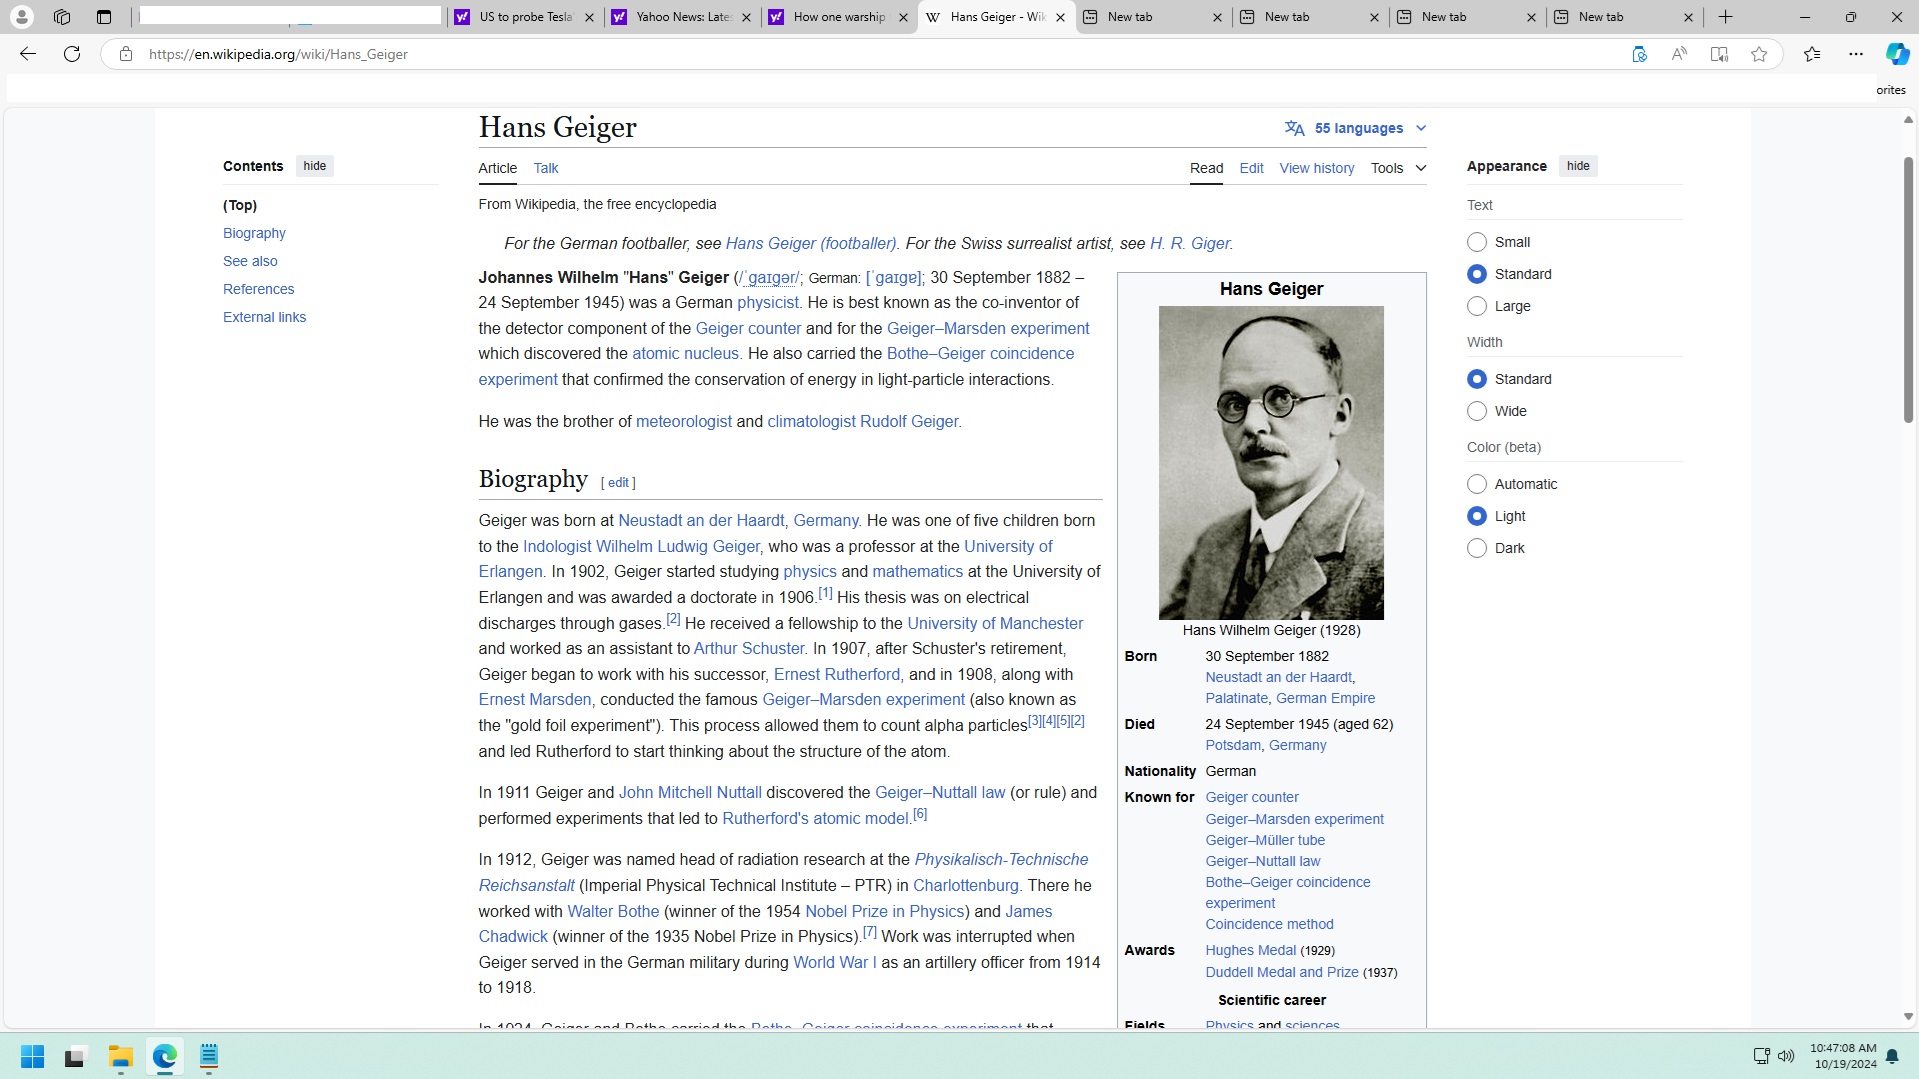View site information padlock icon
Screen dimensions: 1919x1079
click(126, 54)
